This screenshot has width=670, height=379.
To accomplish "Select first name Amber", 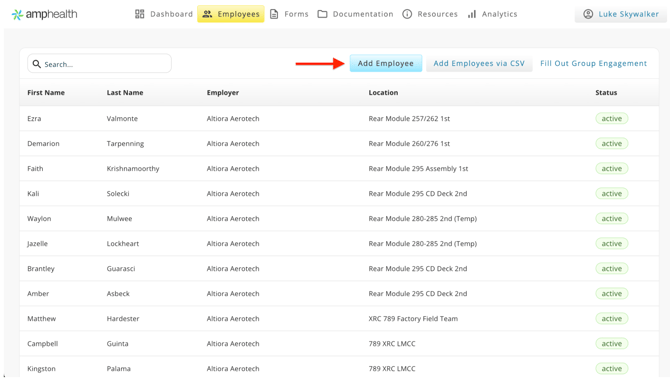I will point(38,294).
